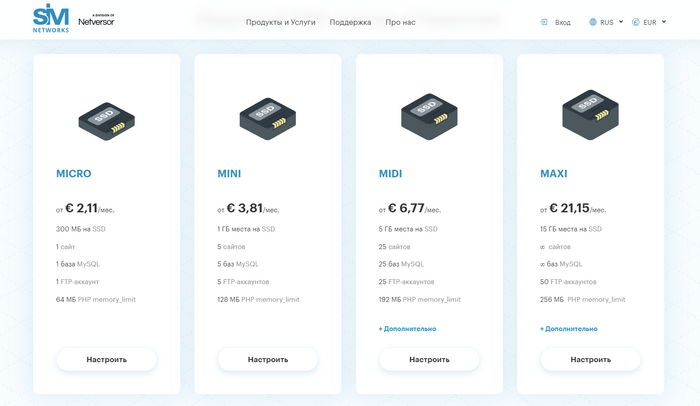Click the MICRO plan SSD icon
Screen dimensions: 700x406
pos(106,115)
